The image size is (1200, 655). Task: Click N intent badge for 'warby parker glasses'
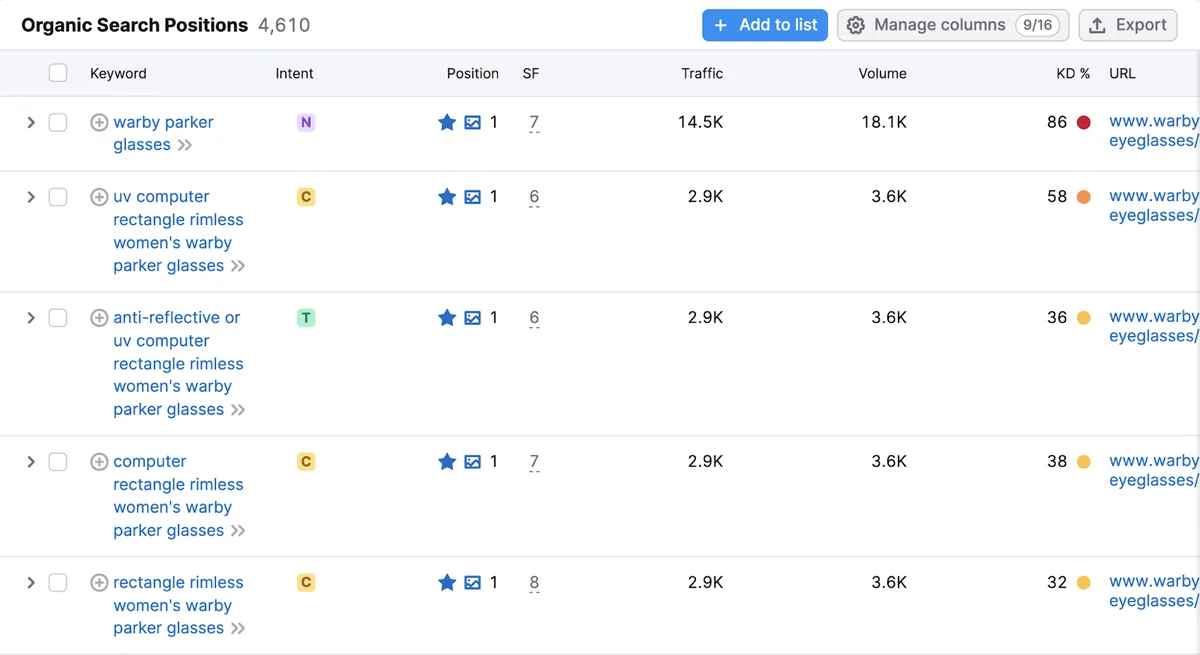[306, 123]
